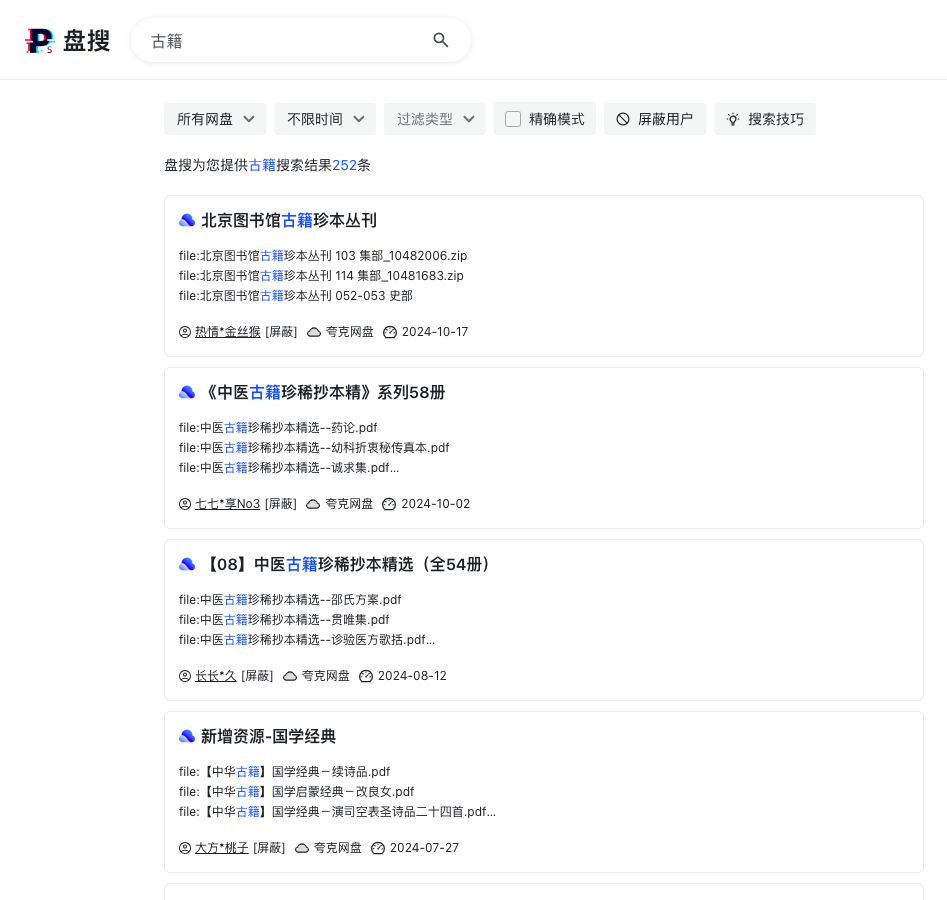Click file line 北京图书馆古籍珍本丛刊 114 集部_10481683.zip
Screen dimensions: 947x900
pyautogui.click(x=321, y=275)
